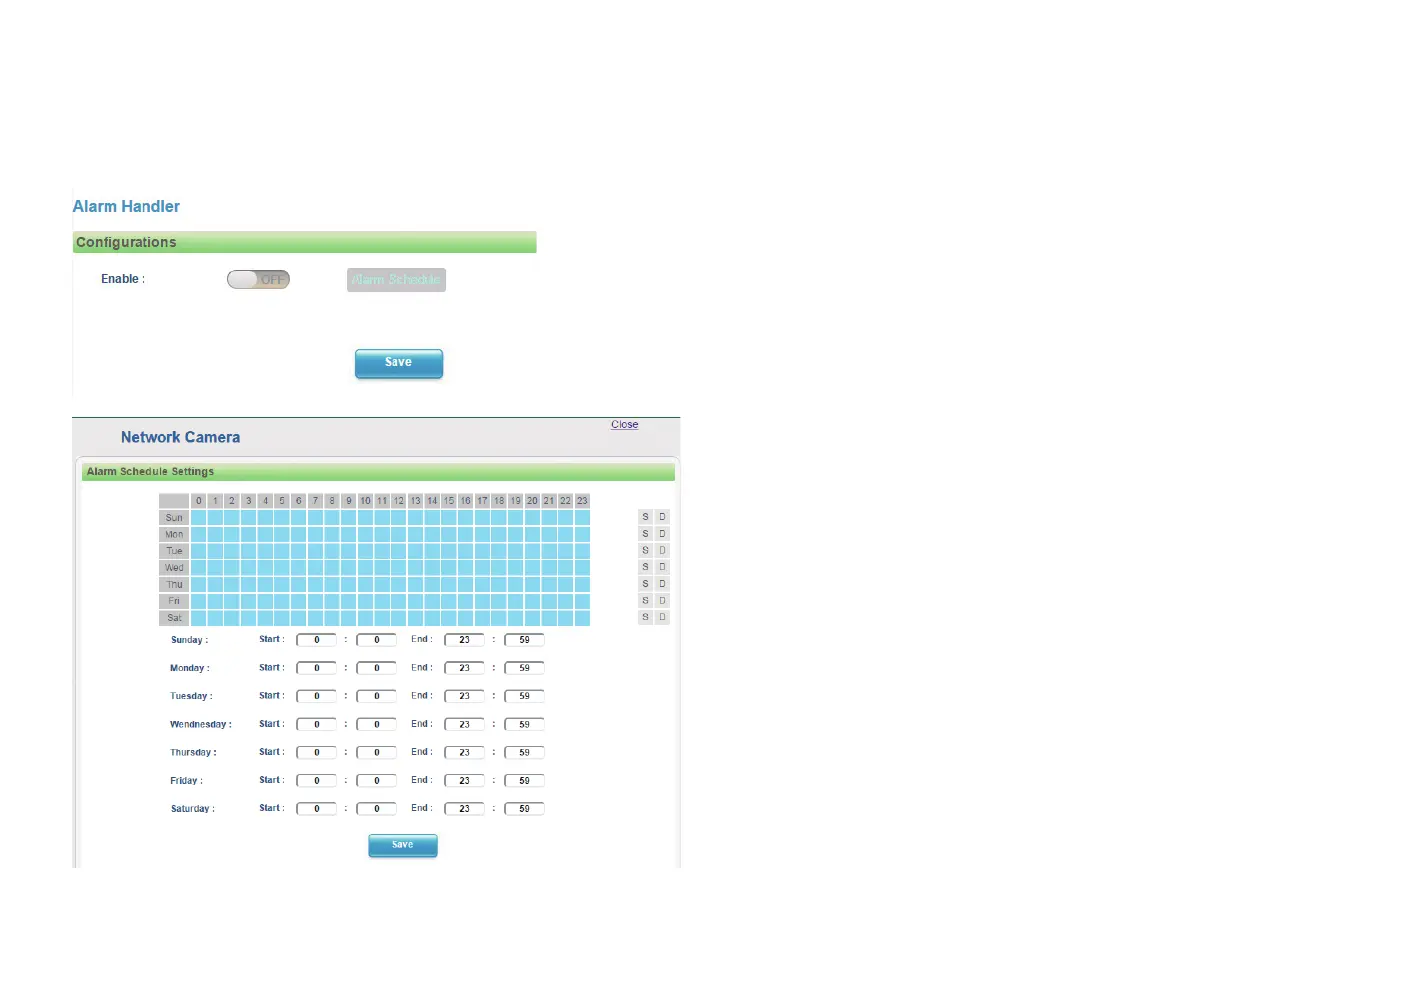Toggle the Wed hour 12 schedule cell
This screenshot has width=1417, height=998.
click(399, 568)
